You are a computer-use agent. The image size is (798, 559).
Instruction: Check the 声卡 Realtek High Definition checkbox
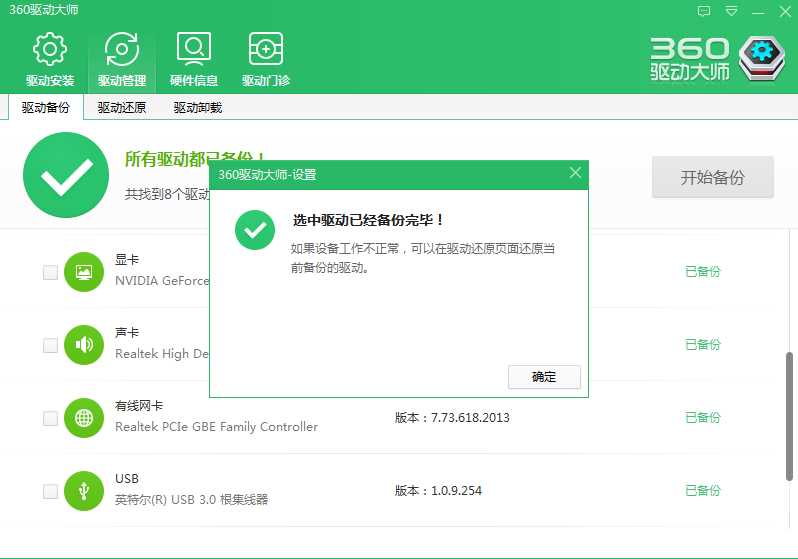click(50, 345)
